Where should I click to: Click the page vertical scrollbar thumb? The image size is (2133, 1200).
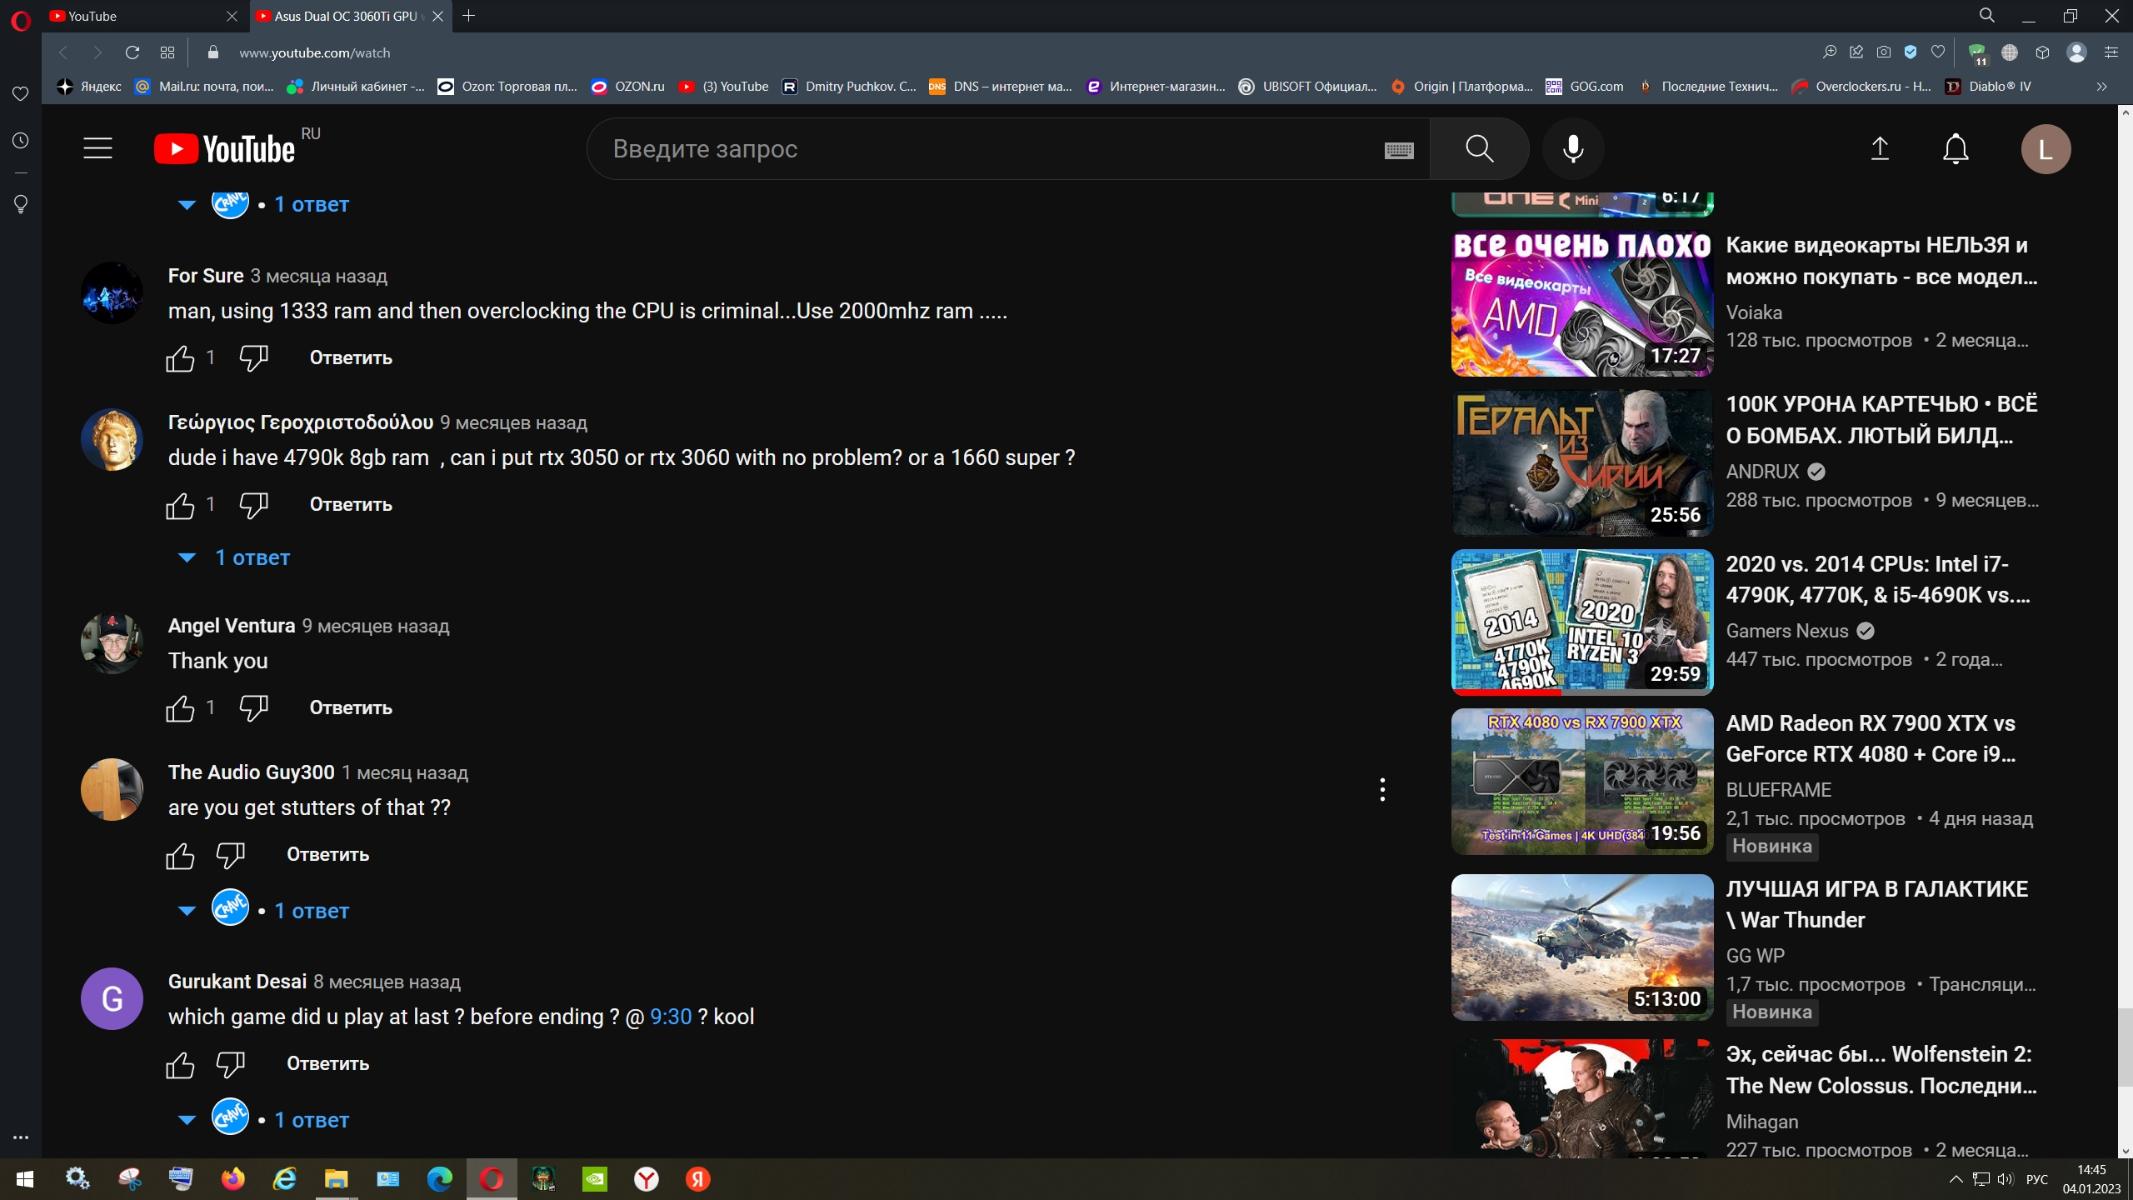click(2125, 1045)
